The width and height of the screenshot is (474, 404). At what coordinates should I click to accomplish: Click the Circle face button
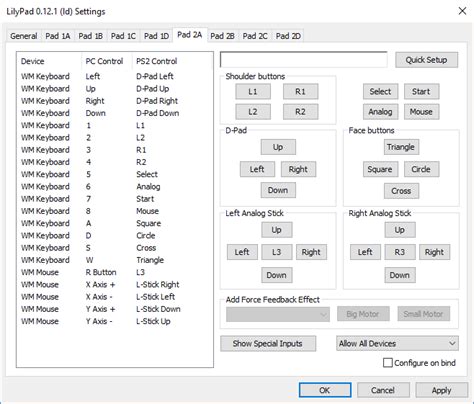pos(421,169)
